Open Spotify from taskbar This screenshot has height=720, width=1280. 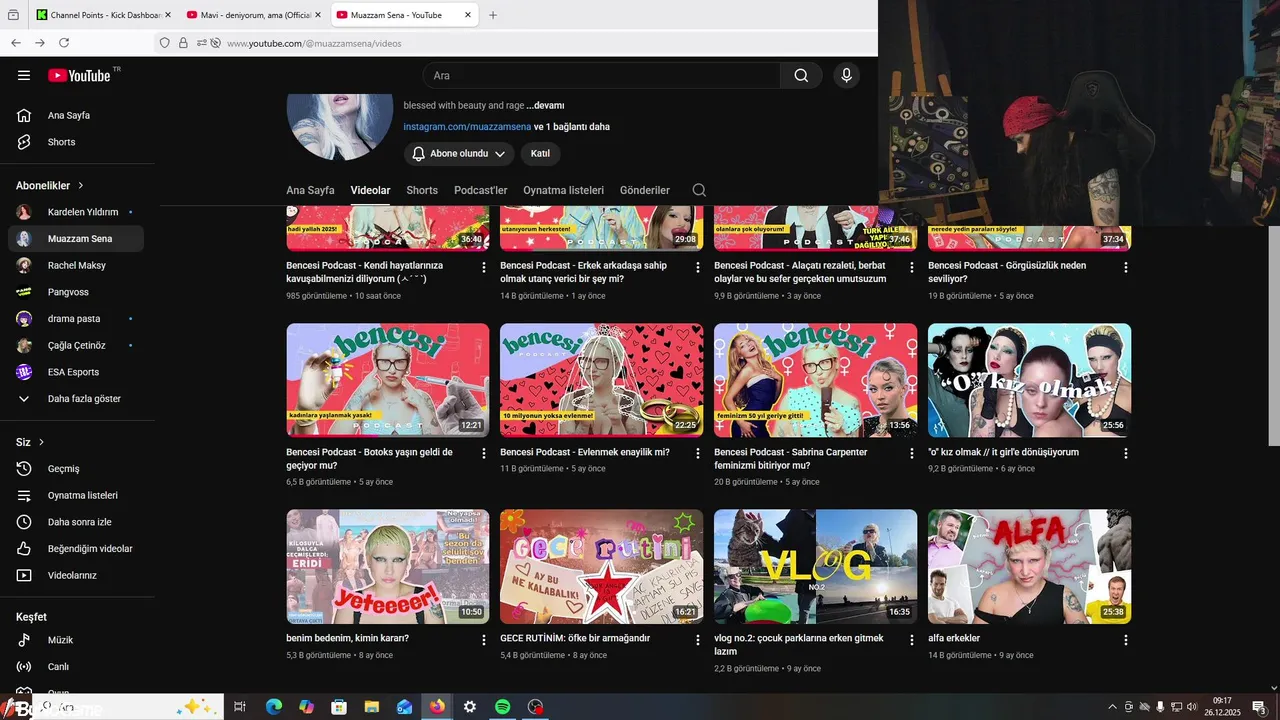[x=503, y=707]
